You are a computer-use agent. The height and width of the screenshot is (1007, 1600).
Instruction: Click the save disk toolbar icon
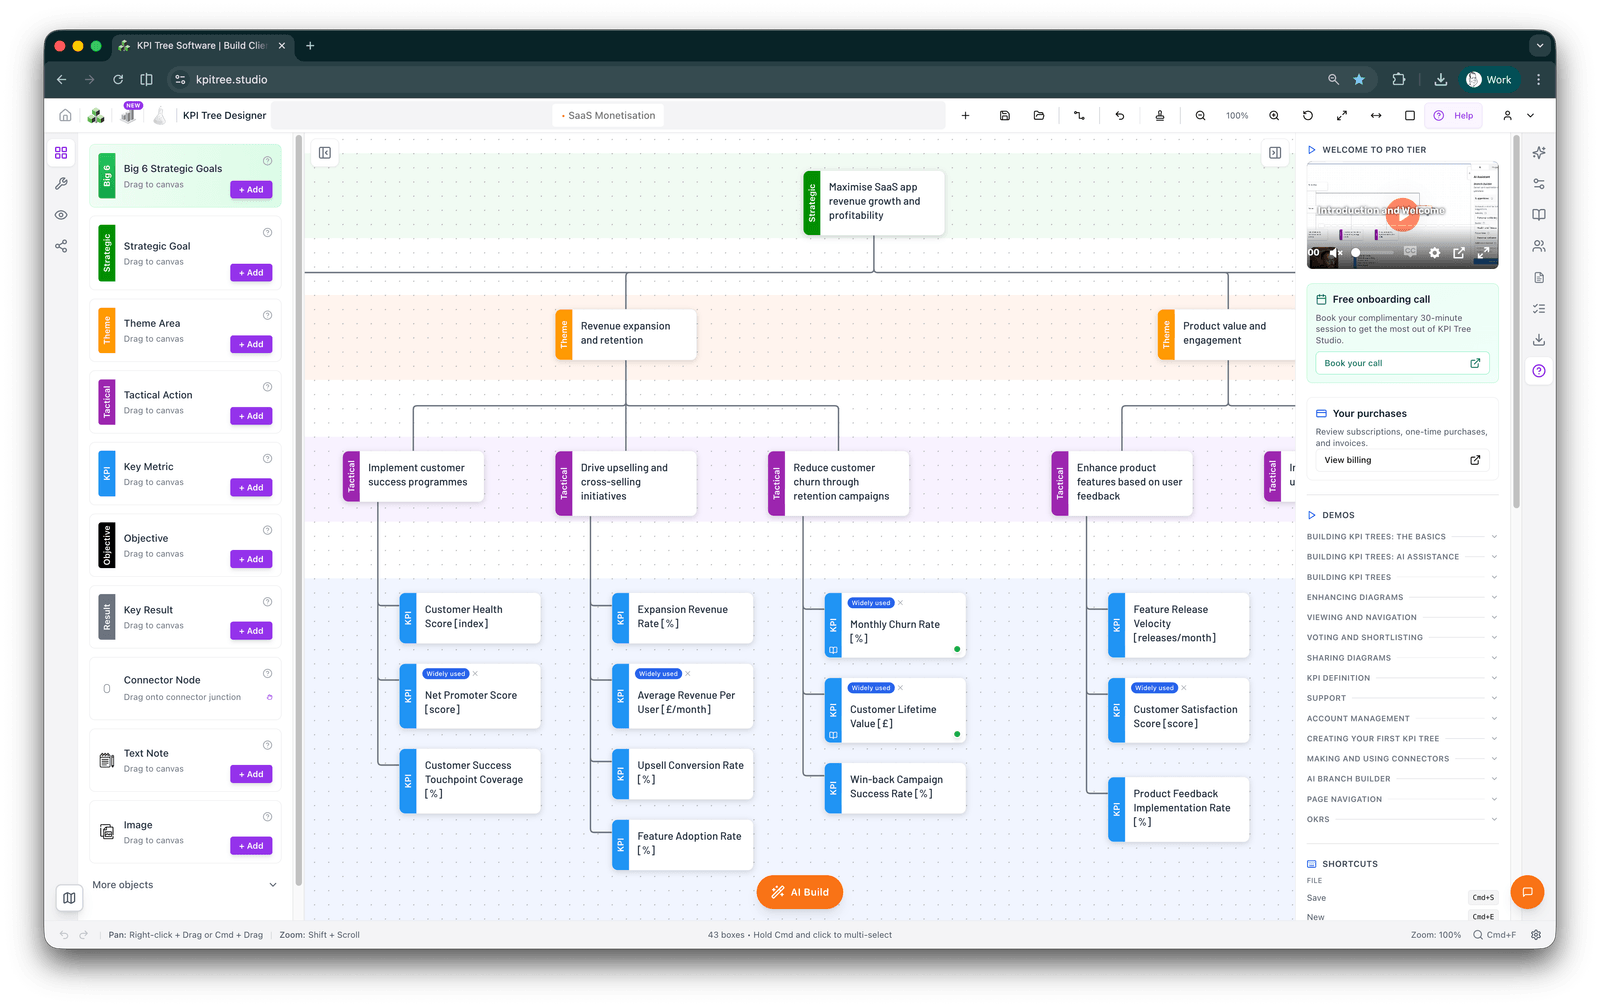tap(1005, 116)
